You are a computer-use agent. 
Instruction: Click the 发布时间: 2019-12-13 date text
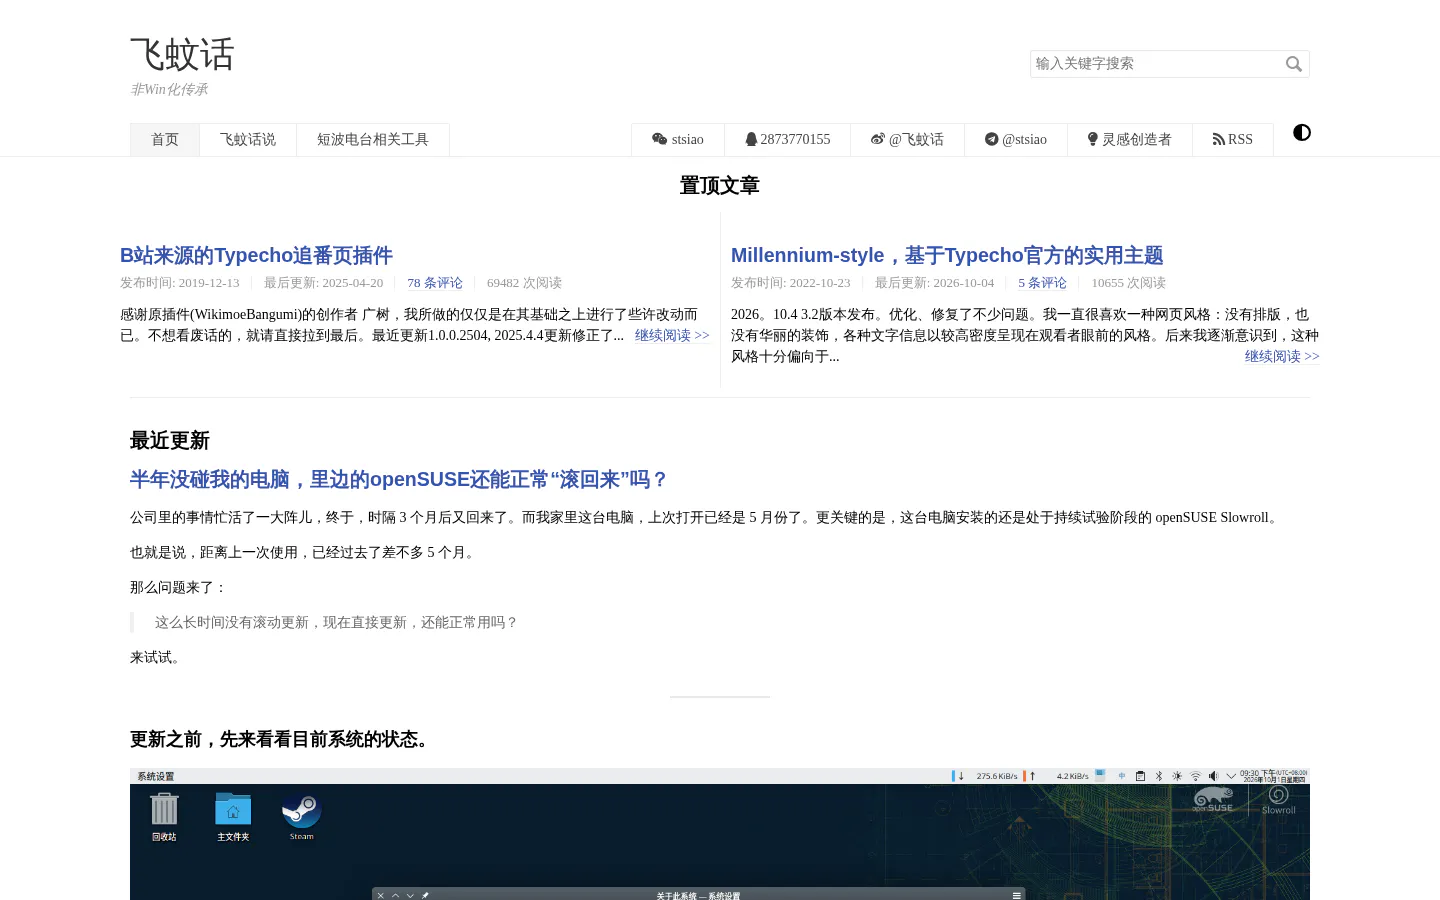180,283
